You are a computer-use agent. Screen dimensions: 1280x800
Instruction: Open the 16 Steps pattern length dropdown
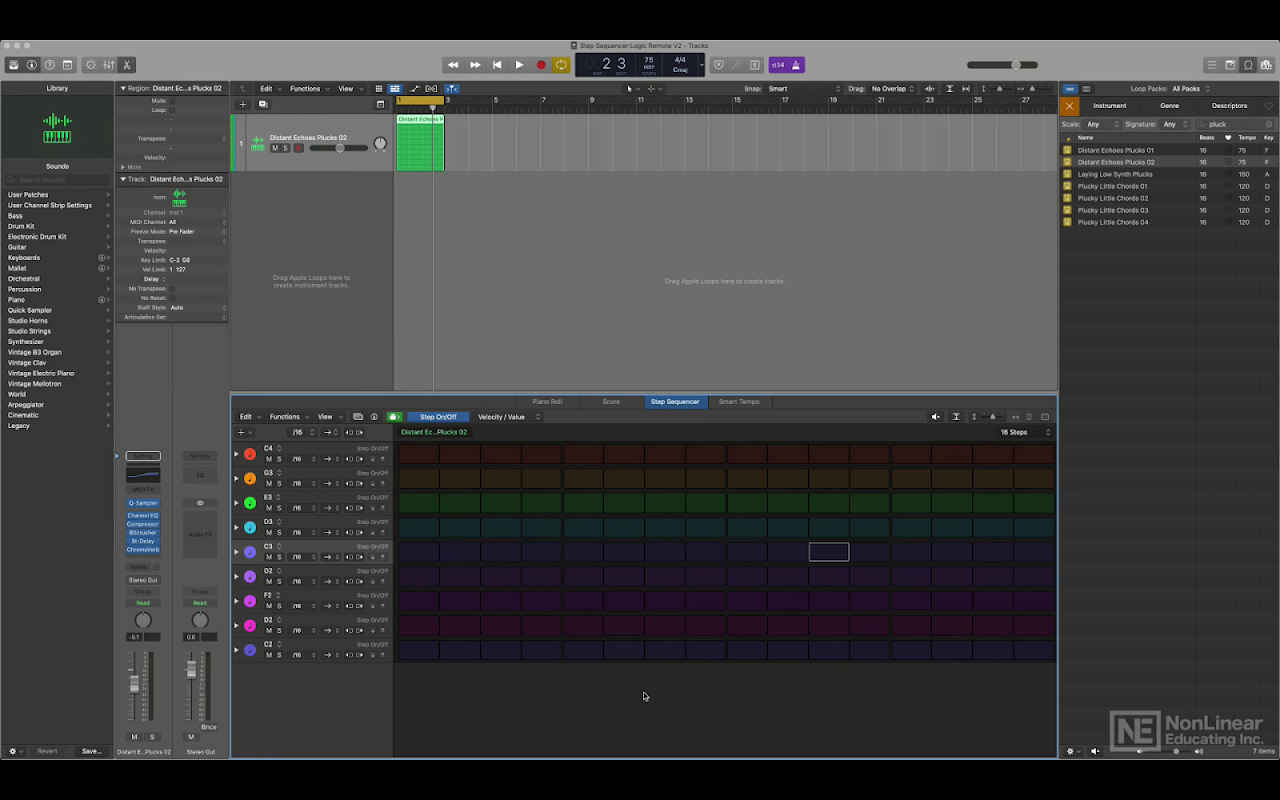(x=1026, y=432)
